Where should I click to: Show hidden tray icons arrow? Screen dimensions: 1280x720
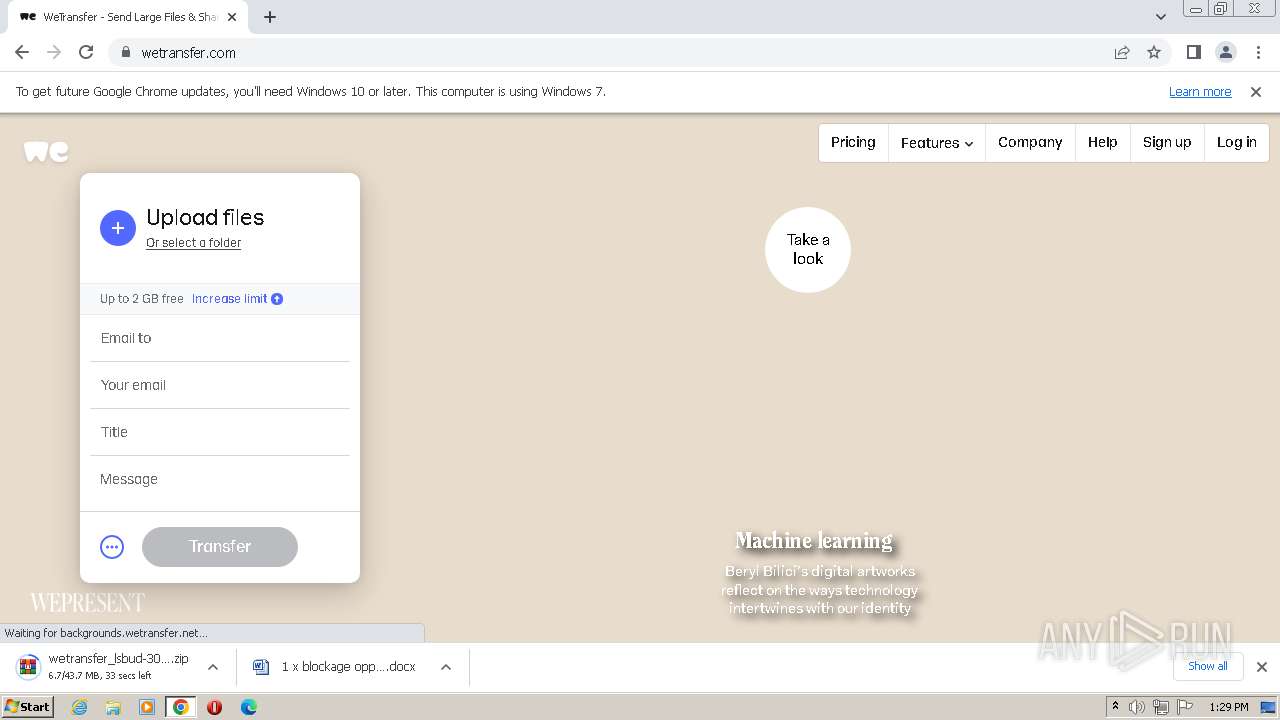tap(1115, 706)
